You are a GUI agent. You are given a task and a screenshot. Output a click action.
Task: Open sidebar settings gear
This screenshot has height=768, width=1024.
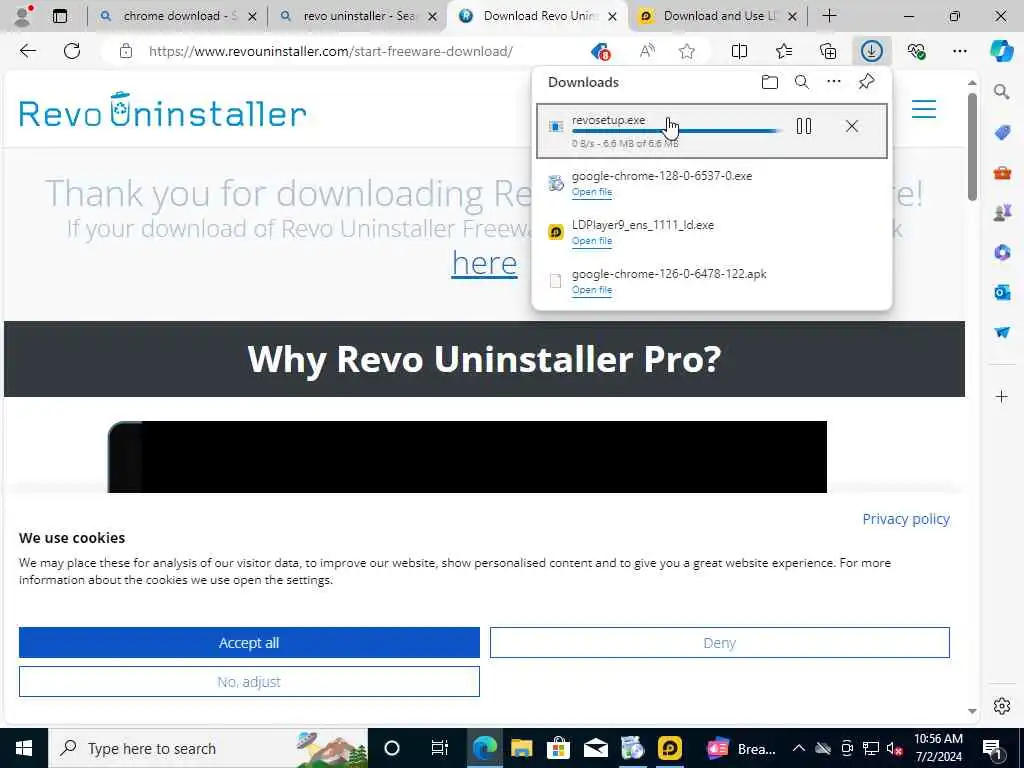[x=1002, y=706]
